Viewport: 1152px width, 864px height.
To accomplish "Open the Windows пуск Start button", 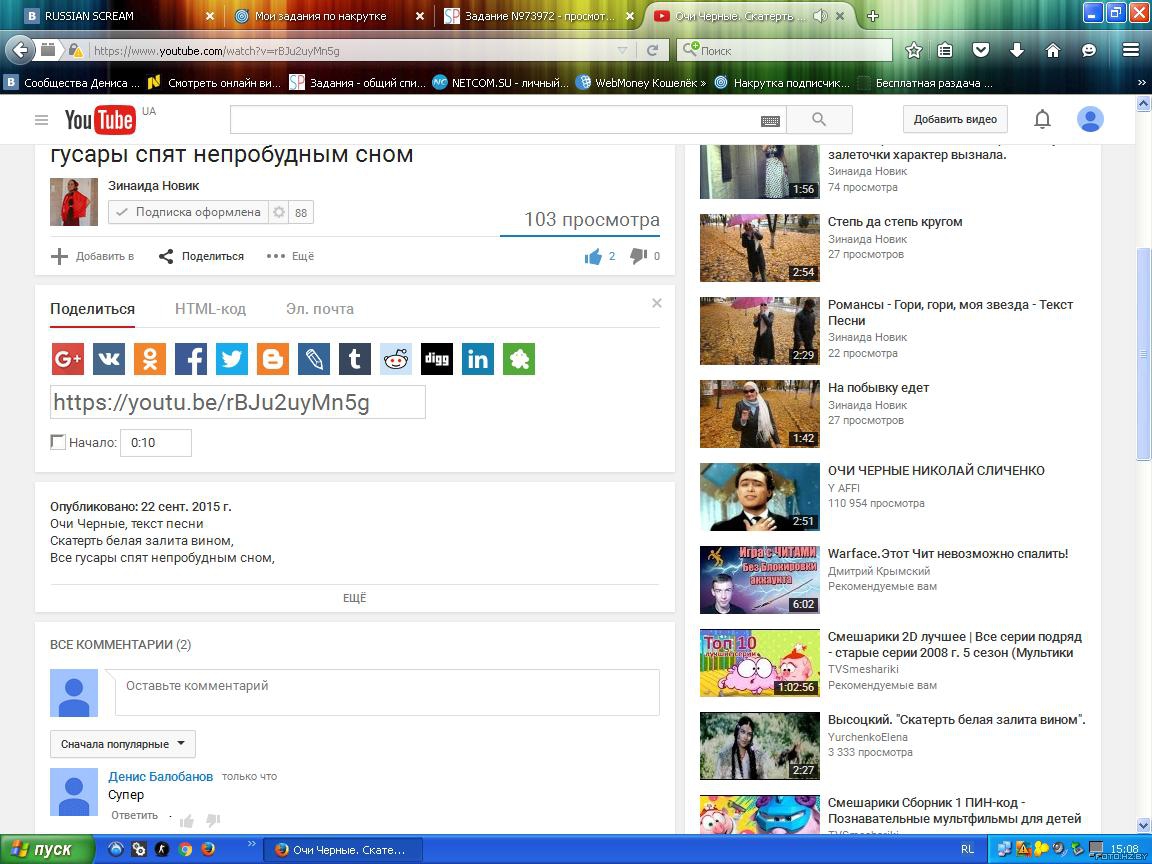I will [47, 849].
